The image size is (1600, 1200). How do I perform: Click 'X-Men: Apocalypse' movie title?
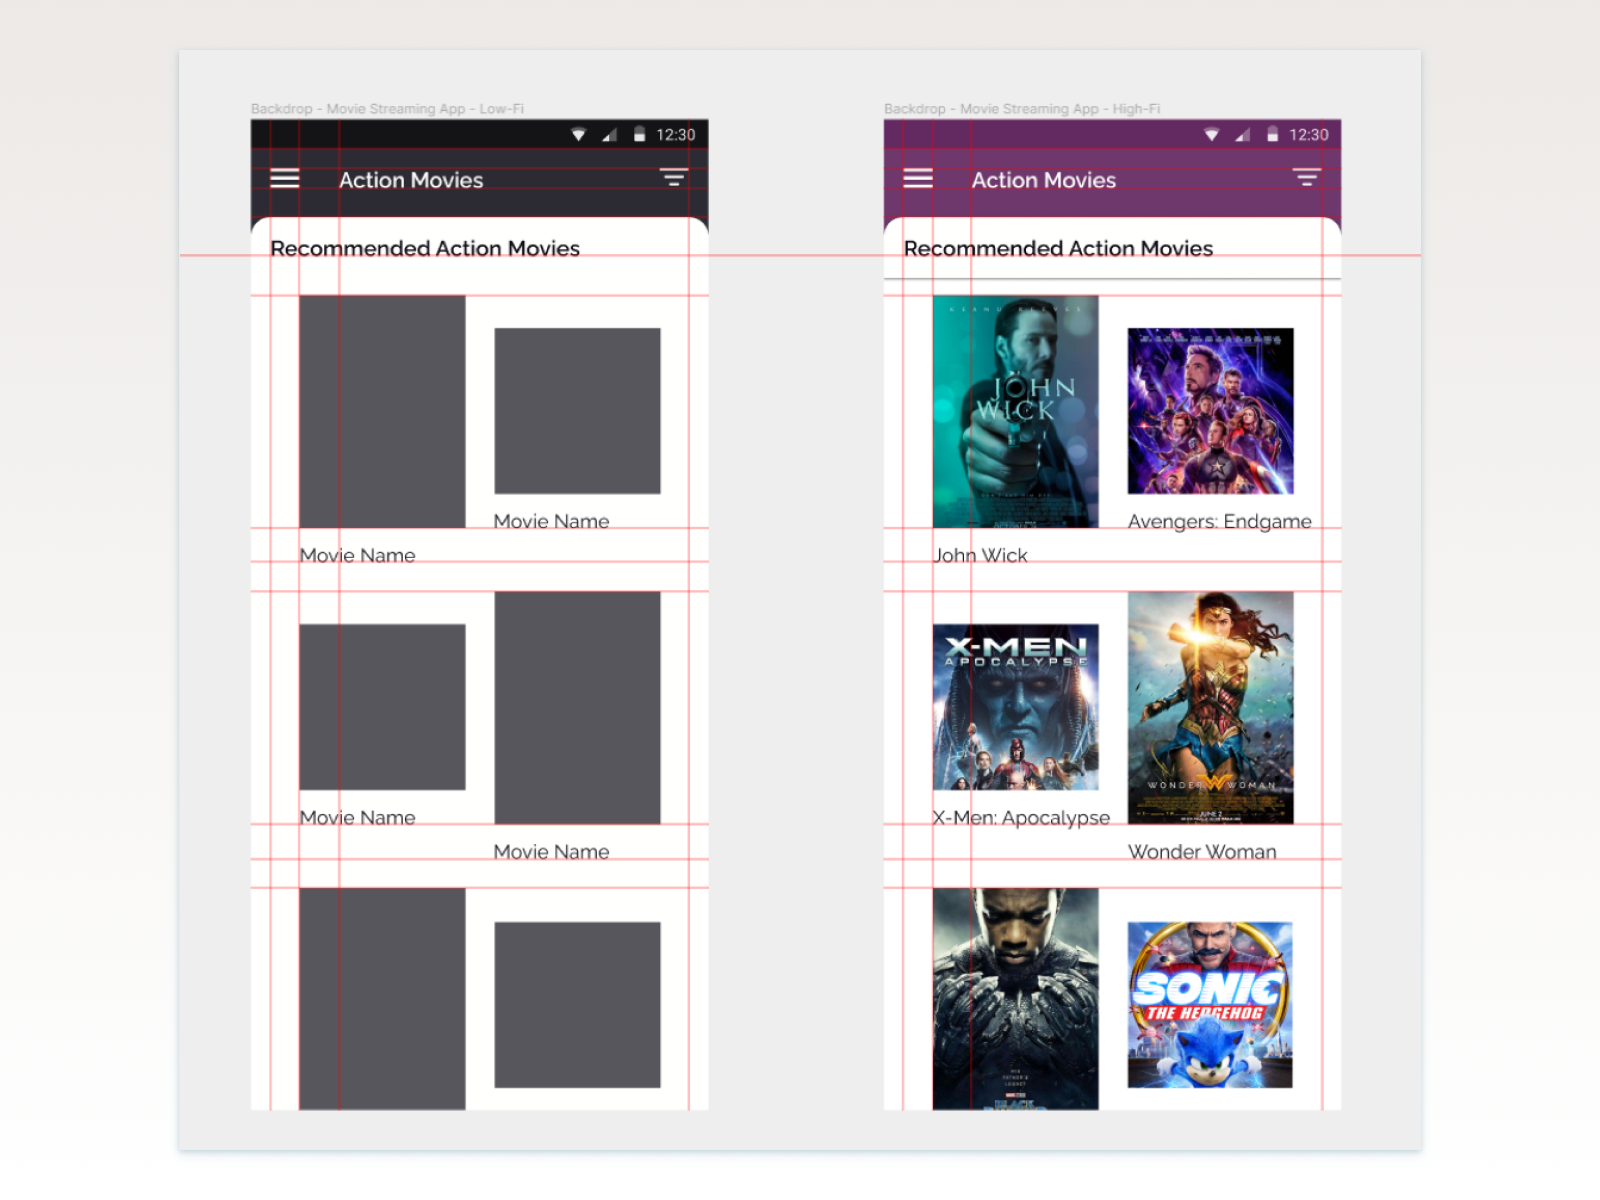1021,818
